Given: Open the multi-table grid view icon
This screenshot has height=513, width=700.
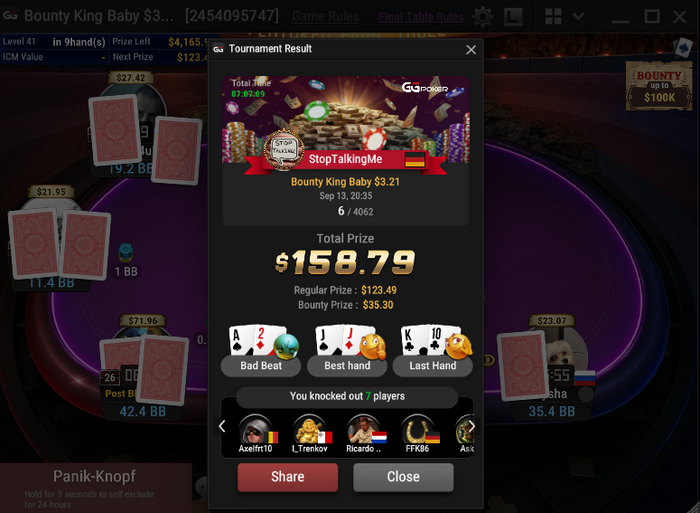Looking at the screenshot, I should point(553,17).
